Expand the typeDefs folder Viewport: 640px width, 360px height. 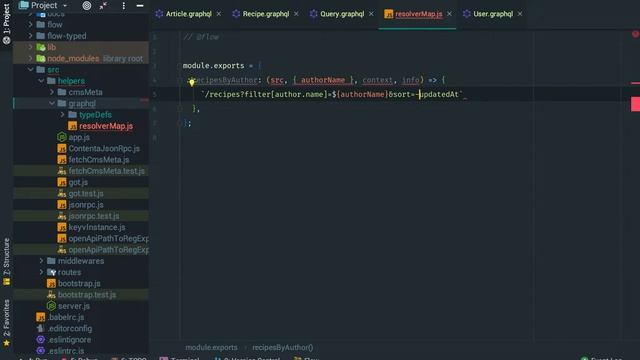62,115
